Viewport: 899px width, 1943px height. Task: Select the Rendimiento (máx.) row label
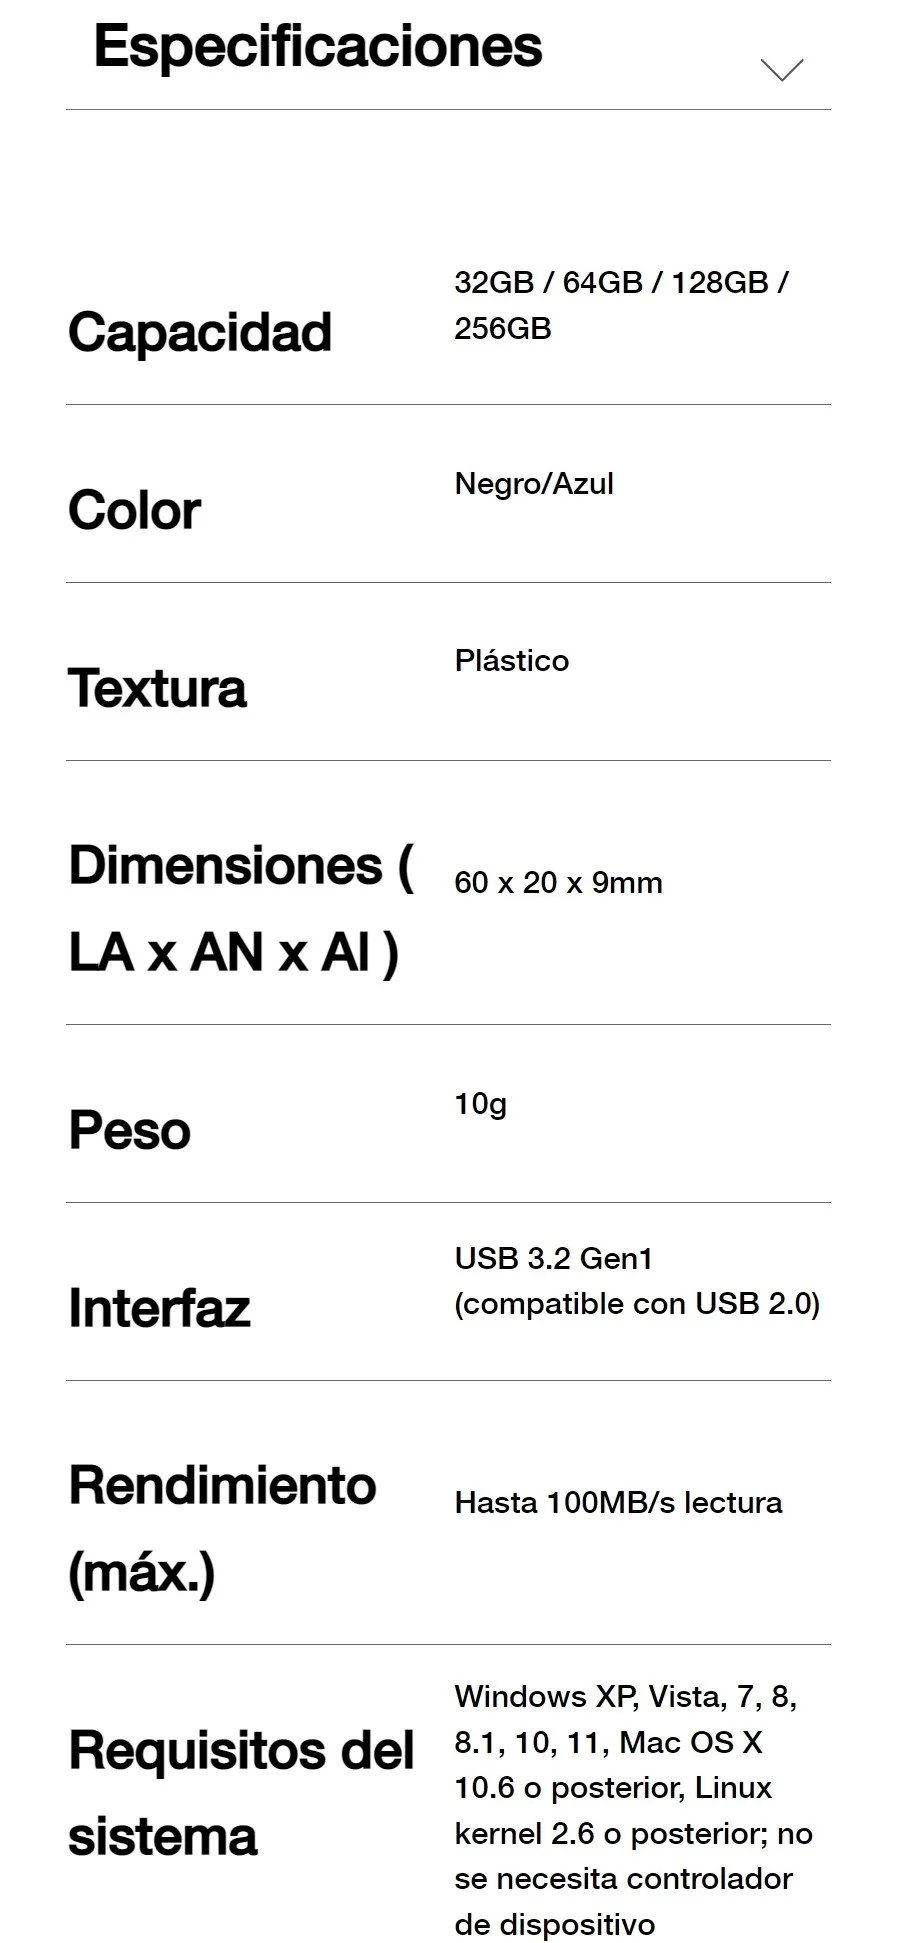(x=222, y=1528)
